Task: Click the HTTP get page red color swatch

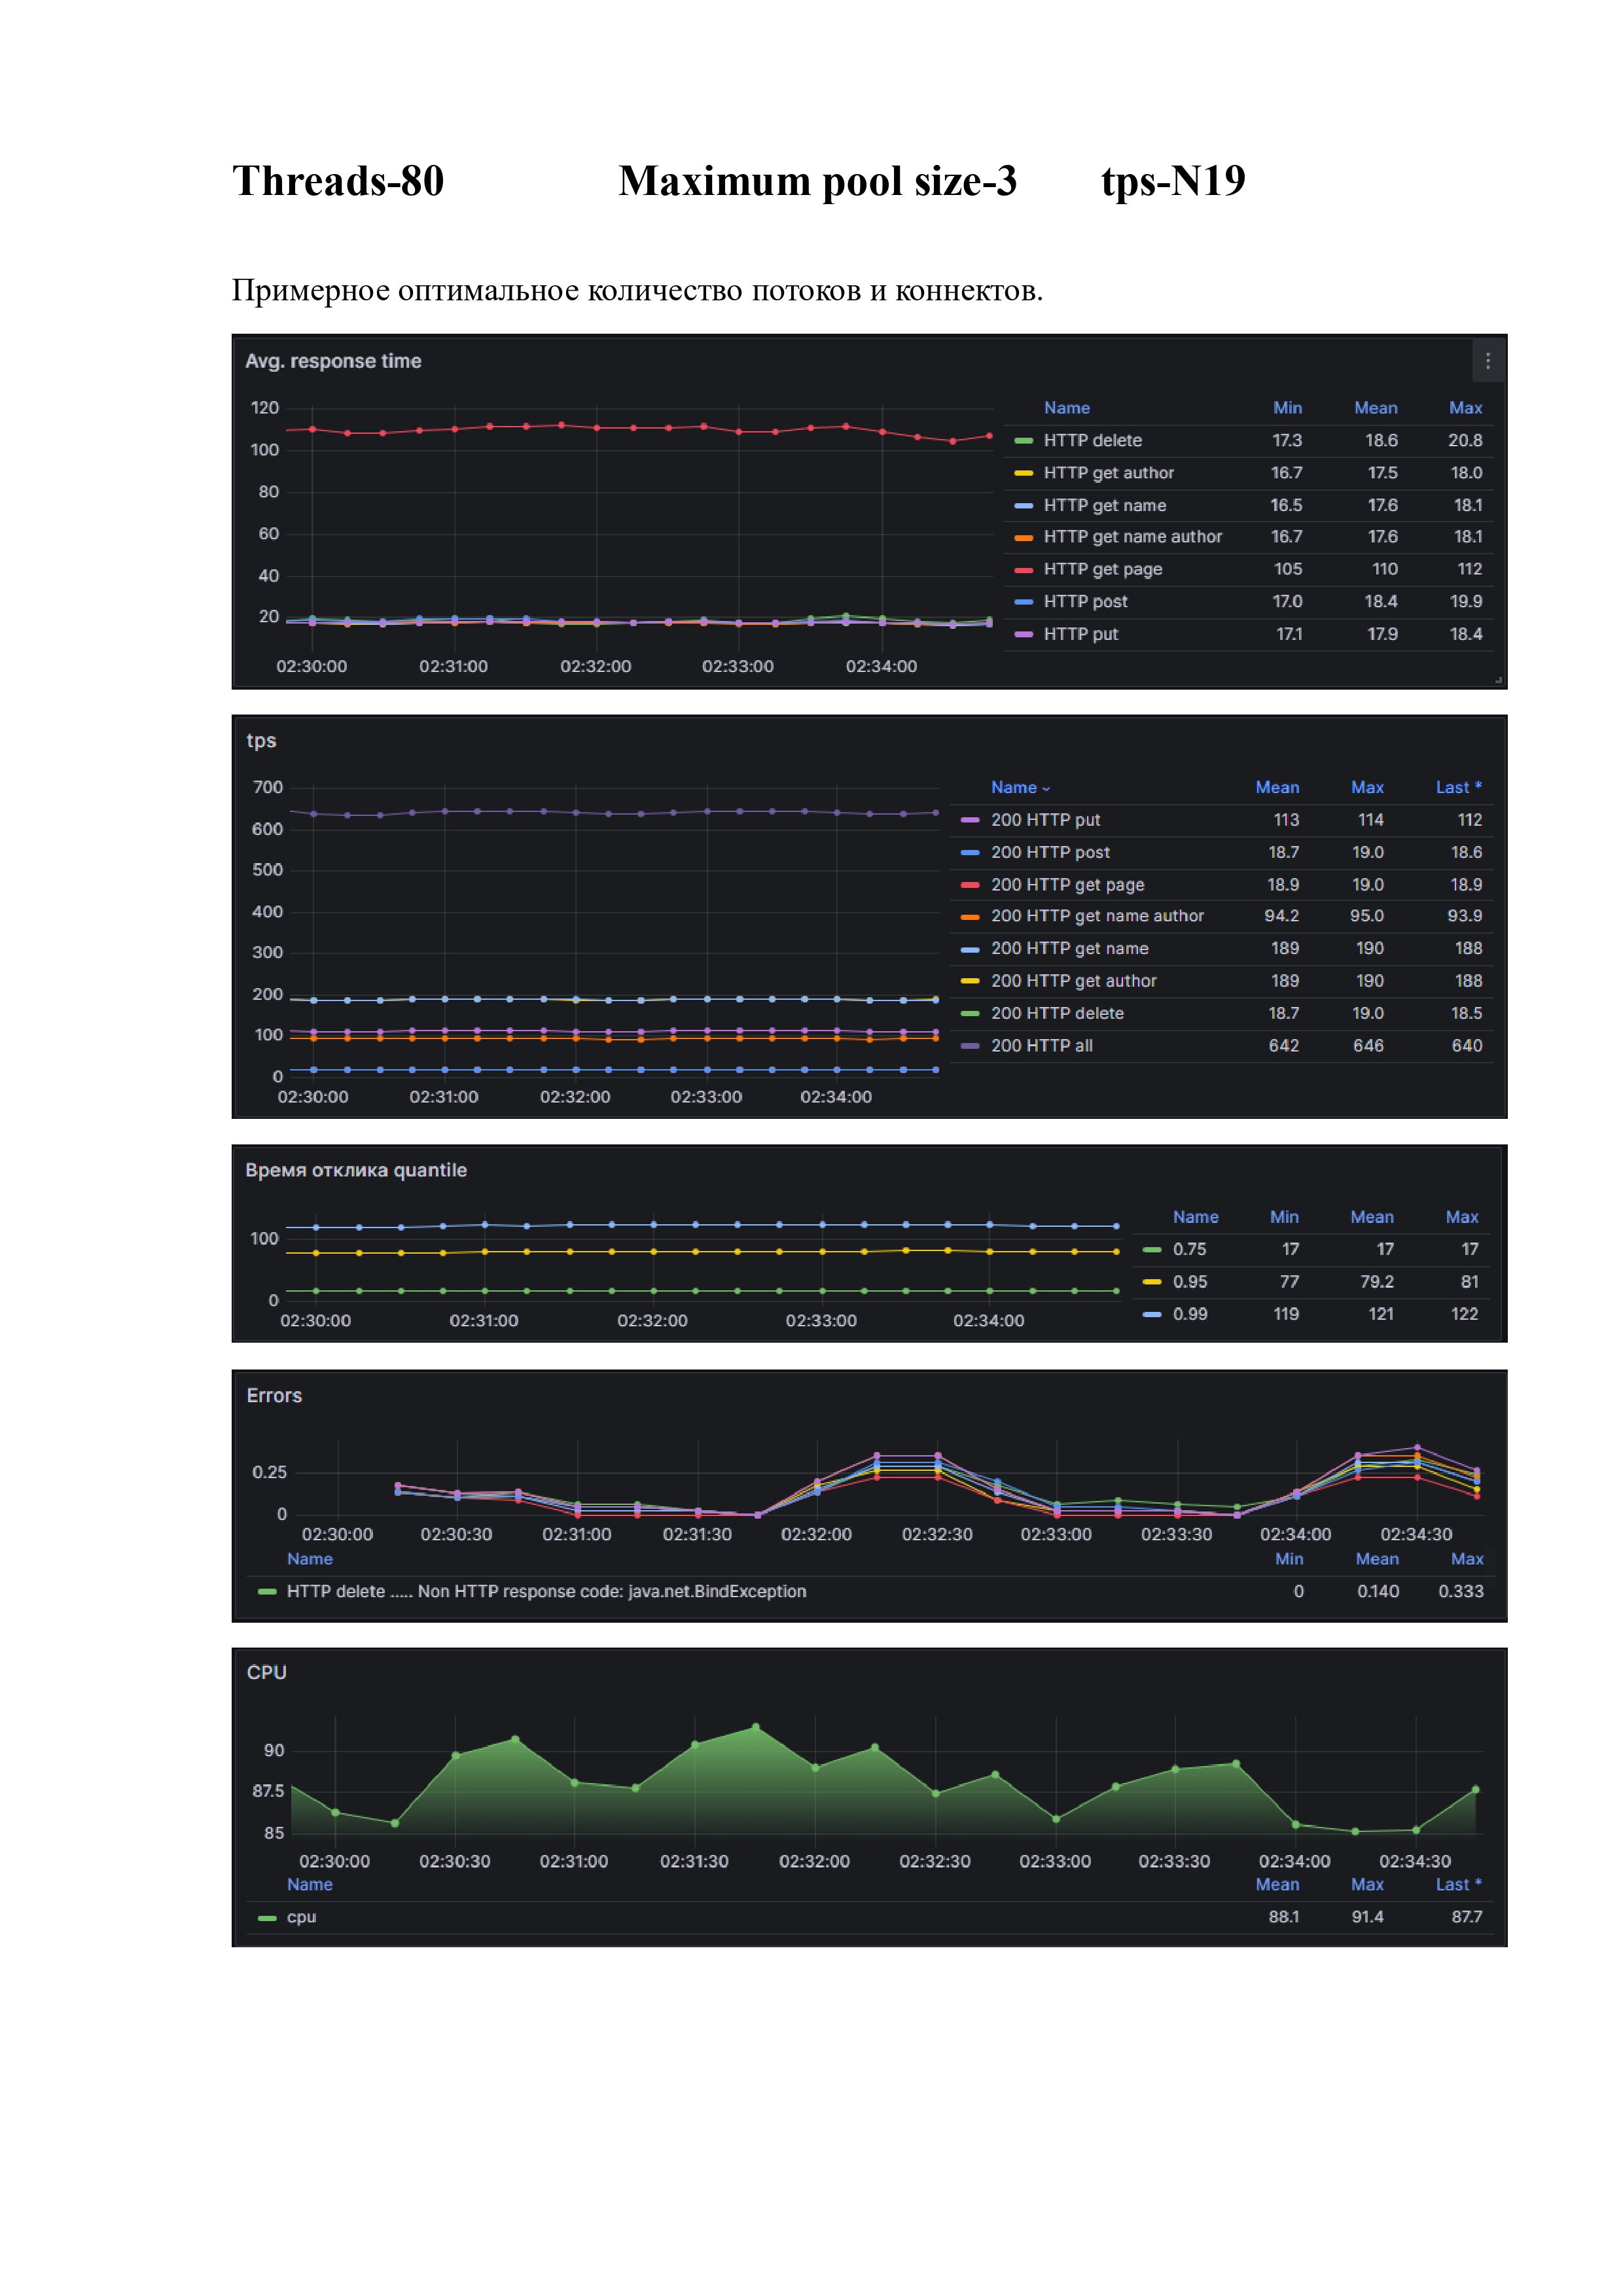Action: point(1023,570)
